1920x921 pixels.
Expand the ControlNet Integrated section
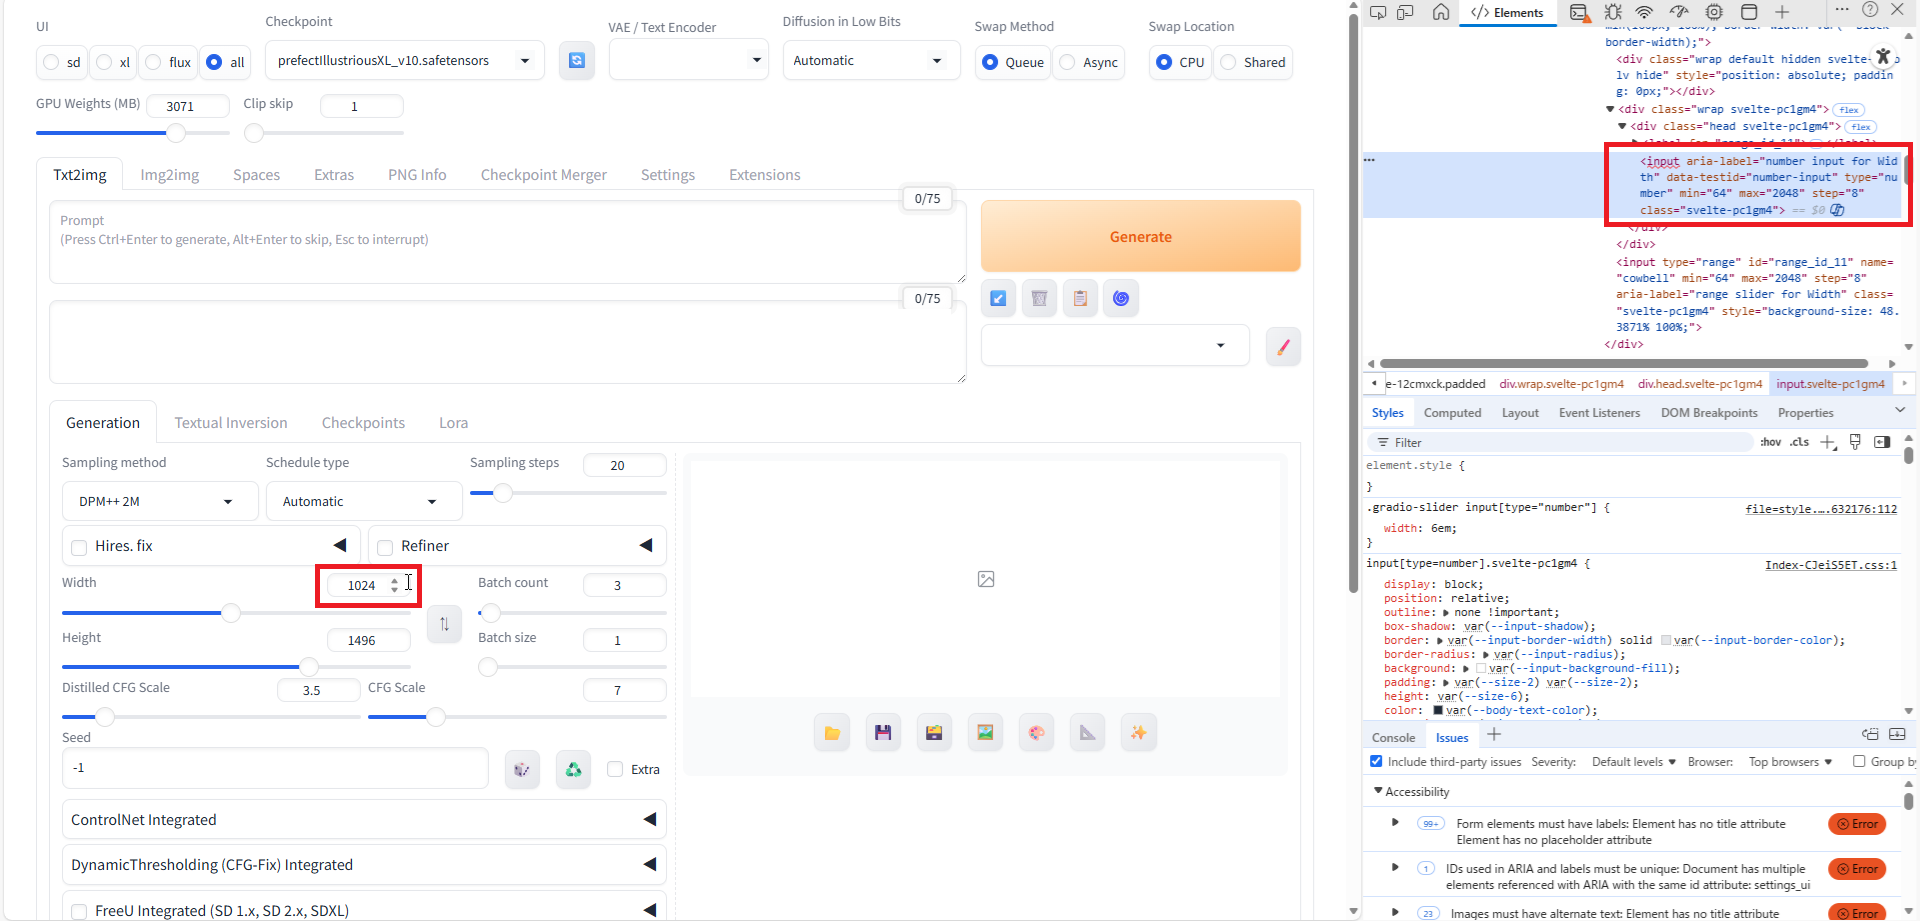pos(363,820)
